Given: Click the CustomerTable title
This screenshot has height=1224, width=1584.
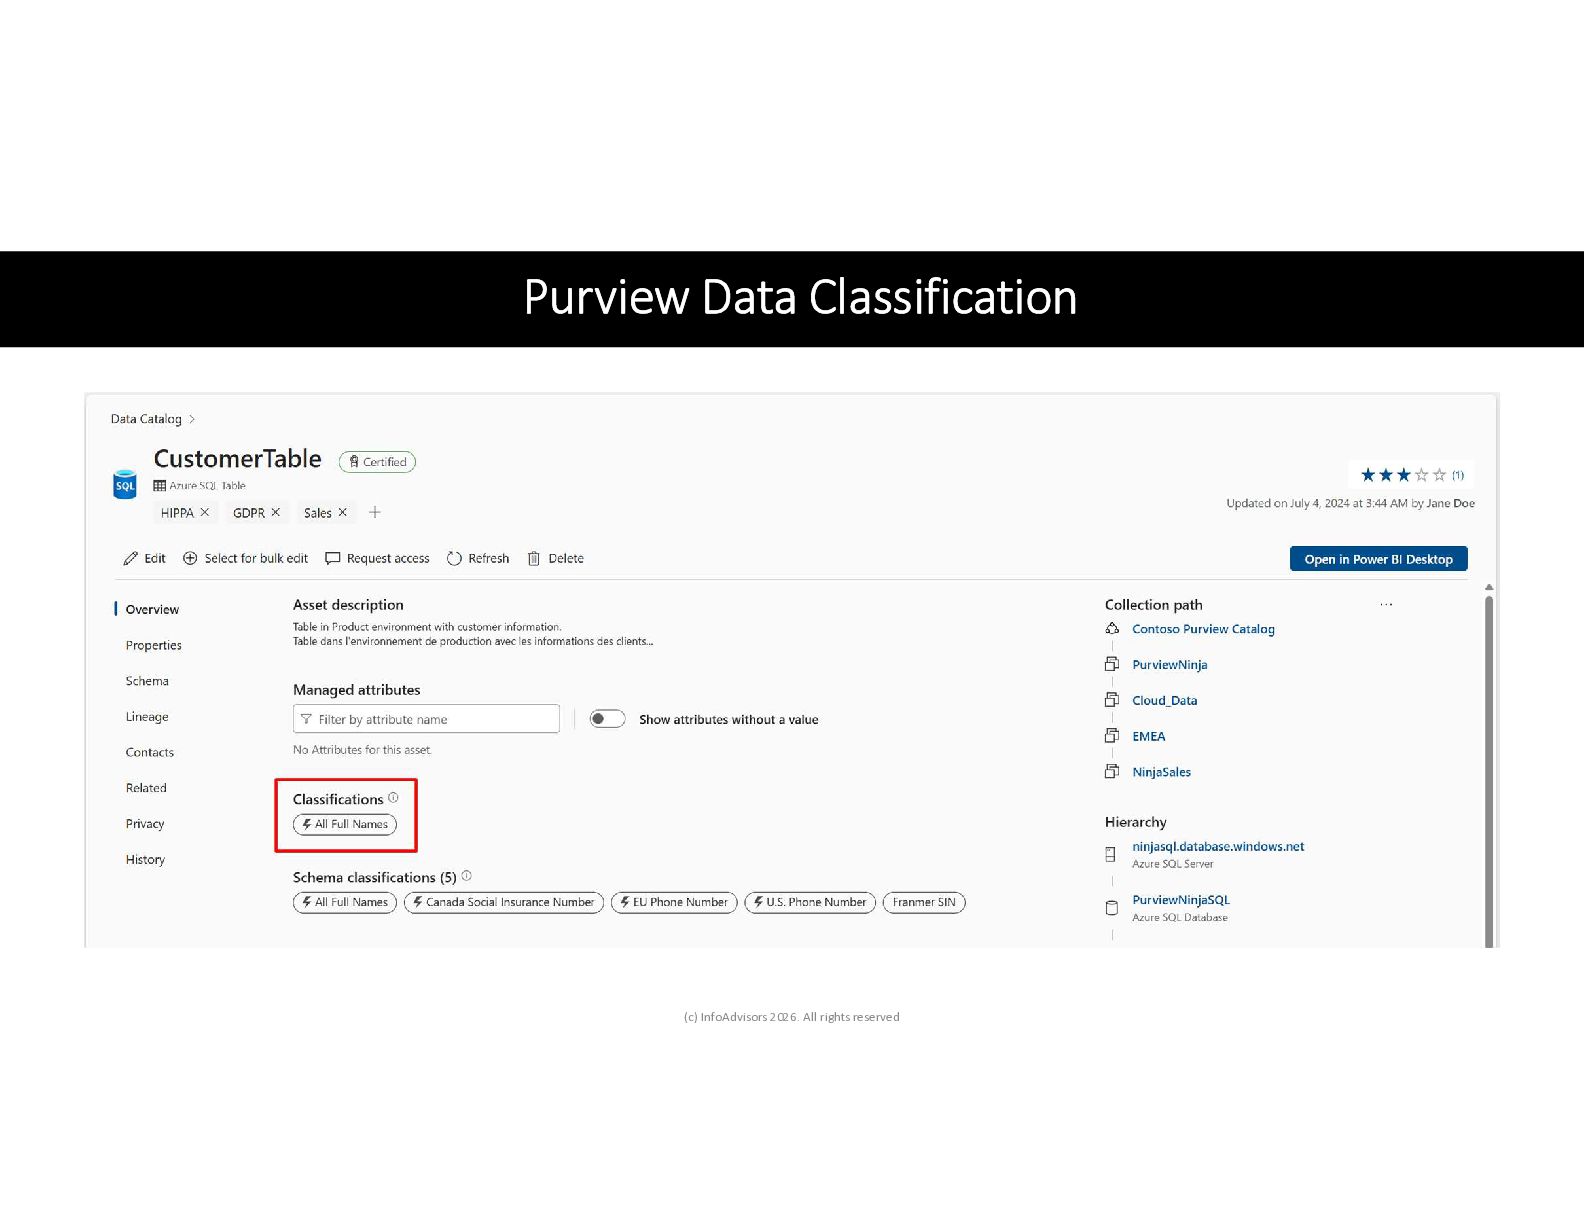Looking at the screenshot, I should (x=238, y=459).
